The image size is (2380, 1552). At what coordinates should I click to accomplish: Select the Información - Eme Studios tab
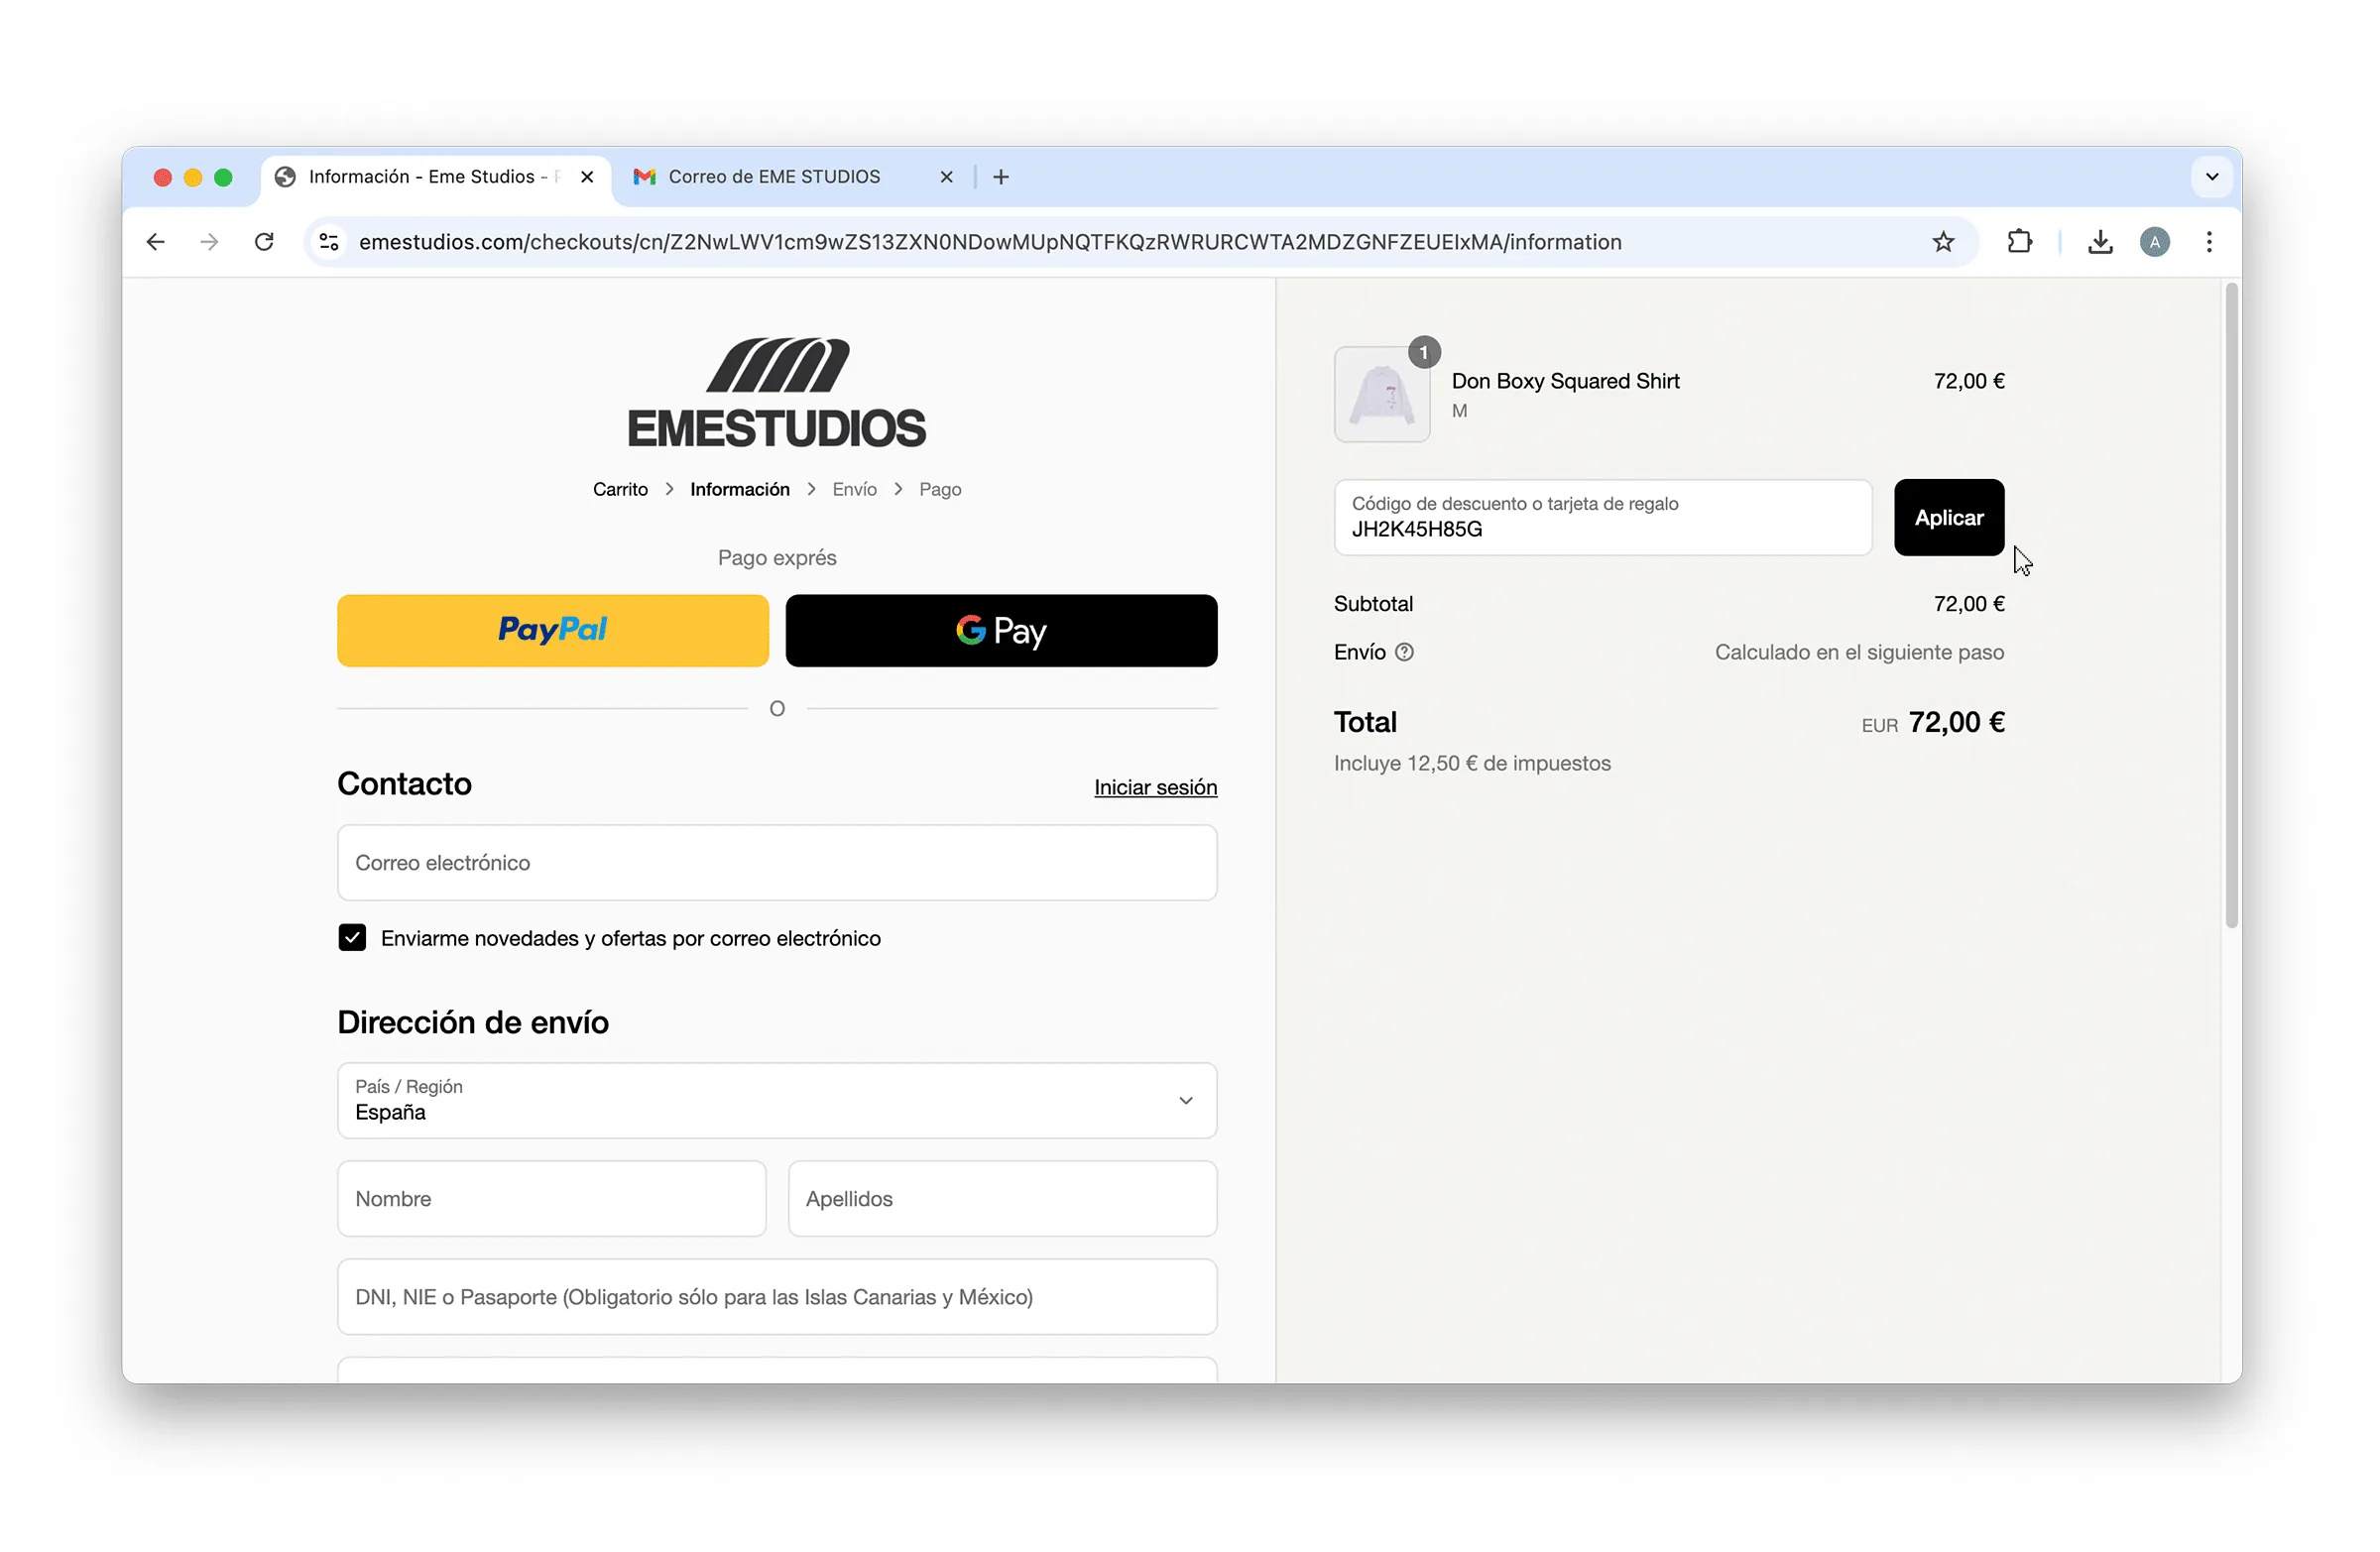434,177
